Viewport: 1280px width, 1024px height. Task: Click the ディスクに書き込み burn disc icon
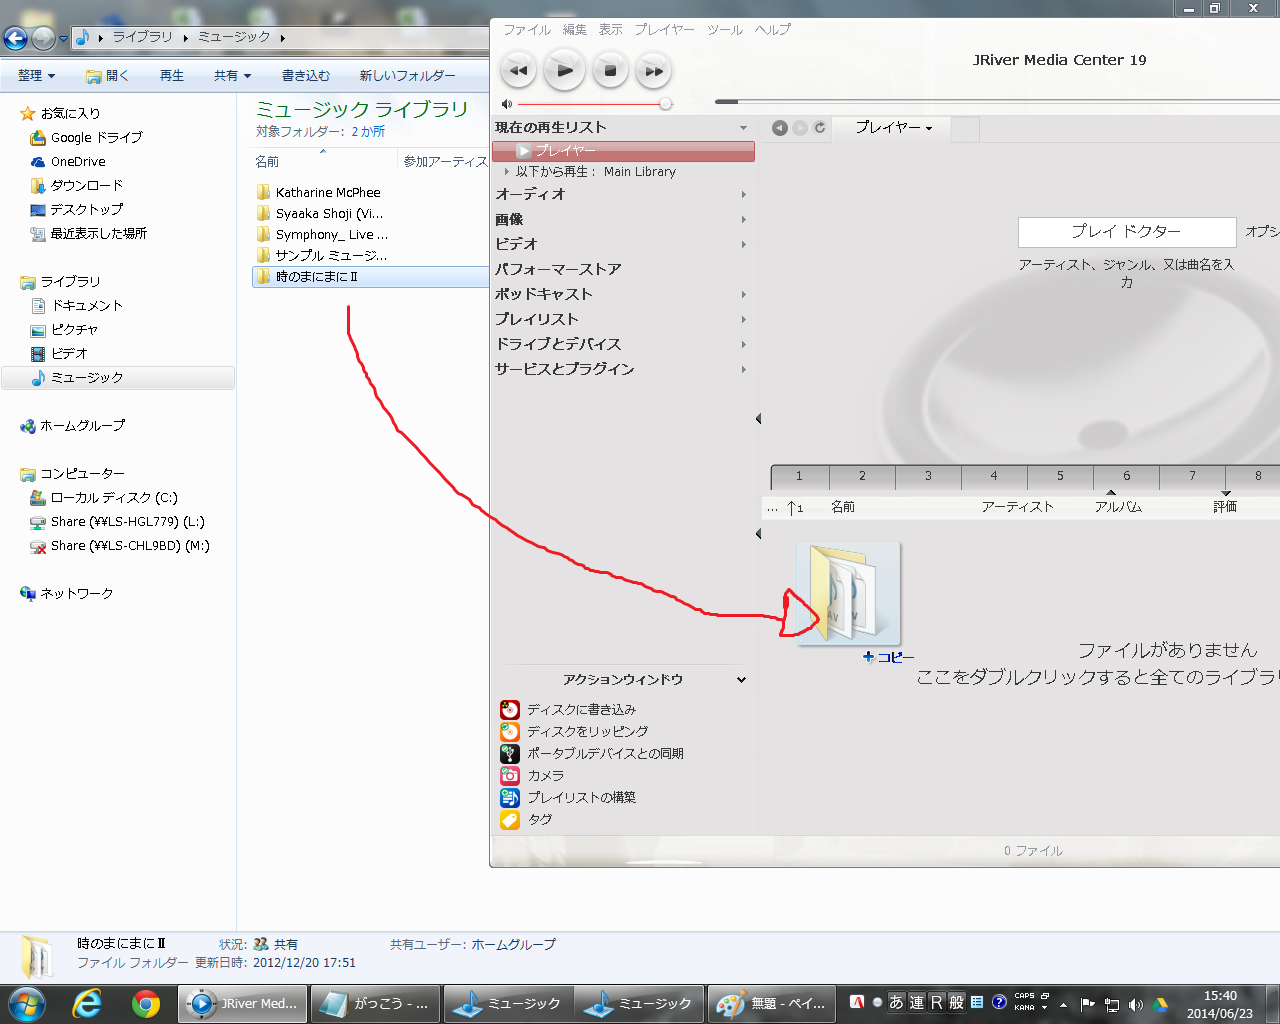(510, 710)
